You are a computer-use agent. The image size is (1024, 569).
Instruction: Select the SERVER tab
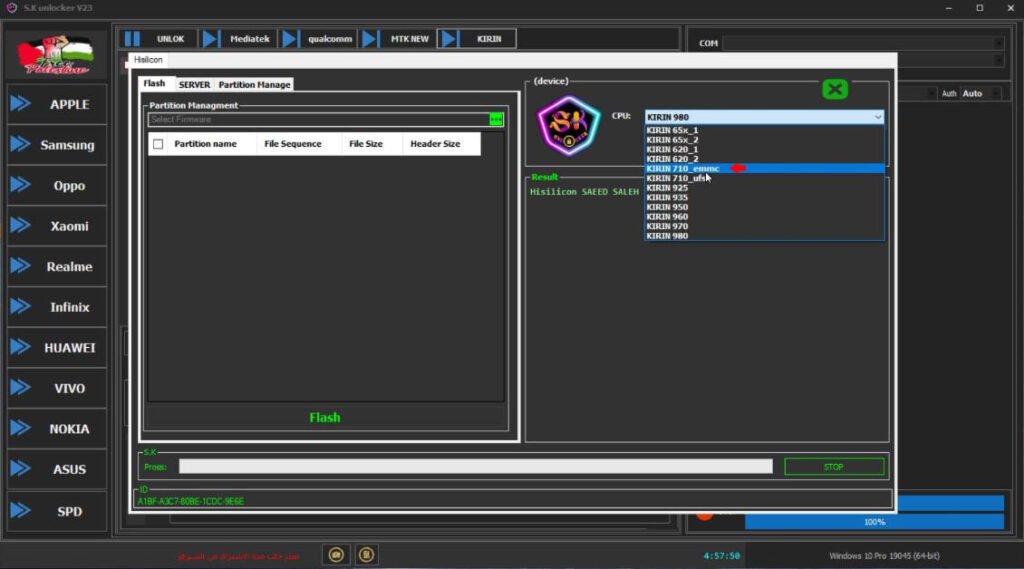click(x=194, y=85)
